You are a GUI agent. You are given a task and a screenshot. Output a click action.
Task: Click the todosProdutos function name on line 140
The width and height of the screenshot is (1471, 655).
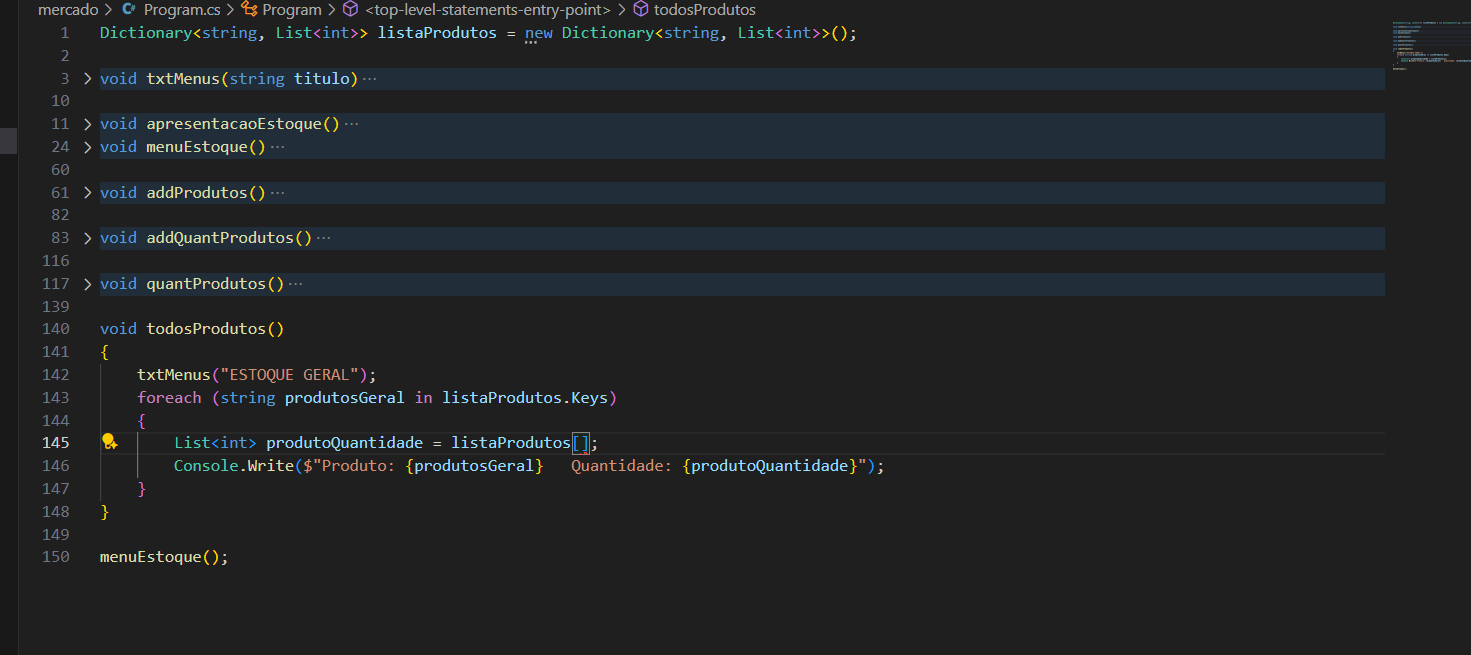pyautogui.click(x=206, y=329)
